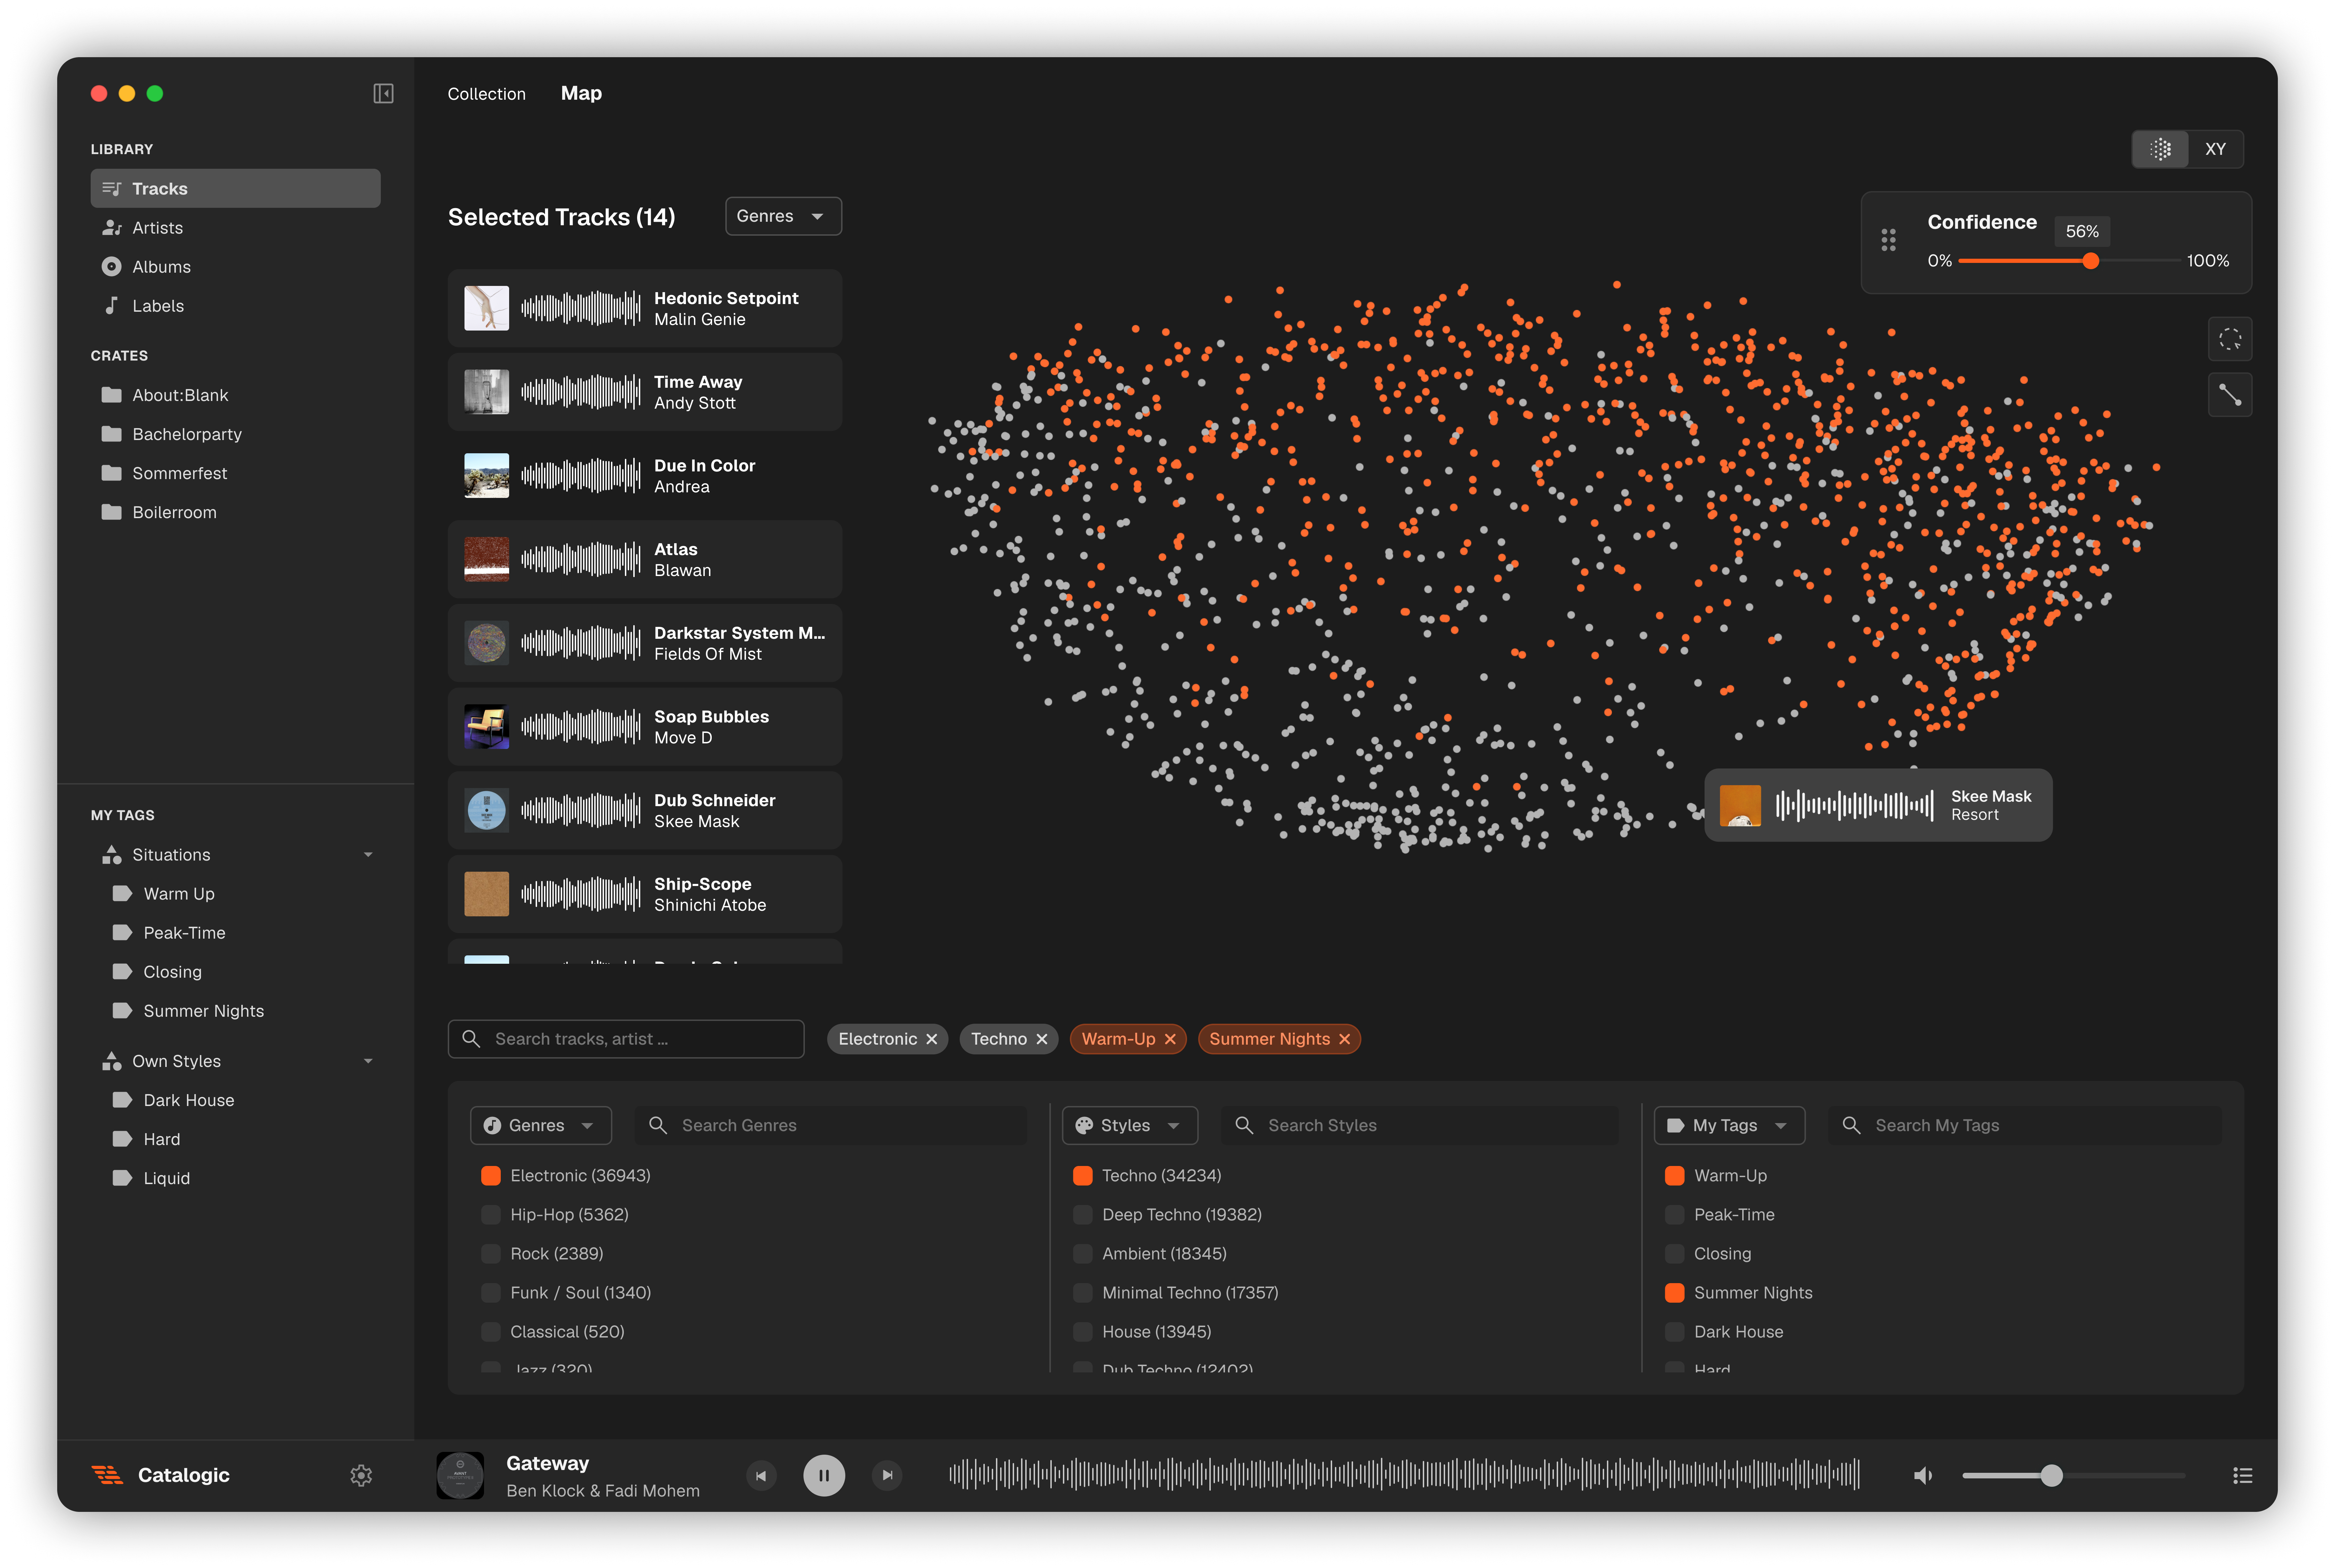Screen dimensions: 2334x1568
Task: Skip to the previous track
Action: pyautogui.click(x=761, y=1475)
